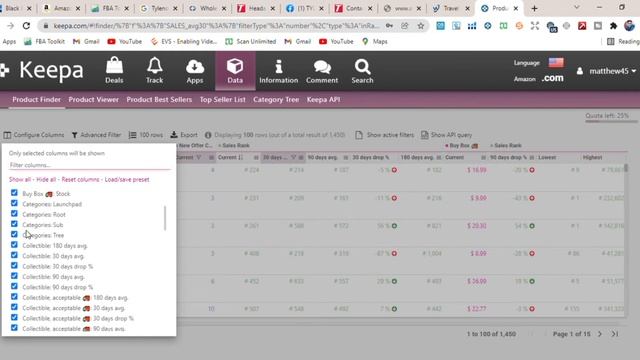The width and height of the screenshot is (640, 360).
Task: Switch to Product Finder tab
Action: [x=36, y=100]
